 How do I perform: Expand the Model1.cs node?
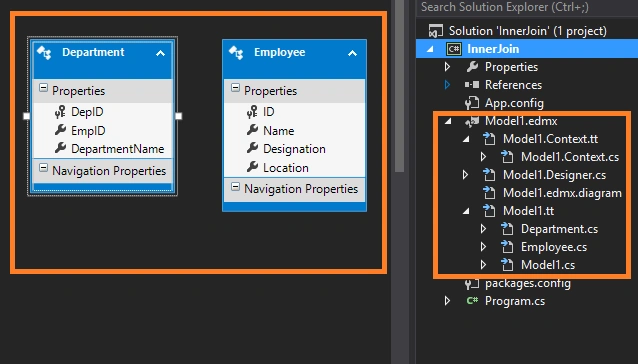tap(483, 265)
